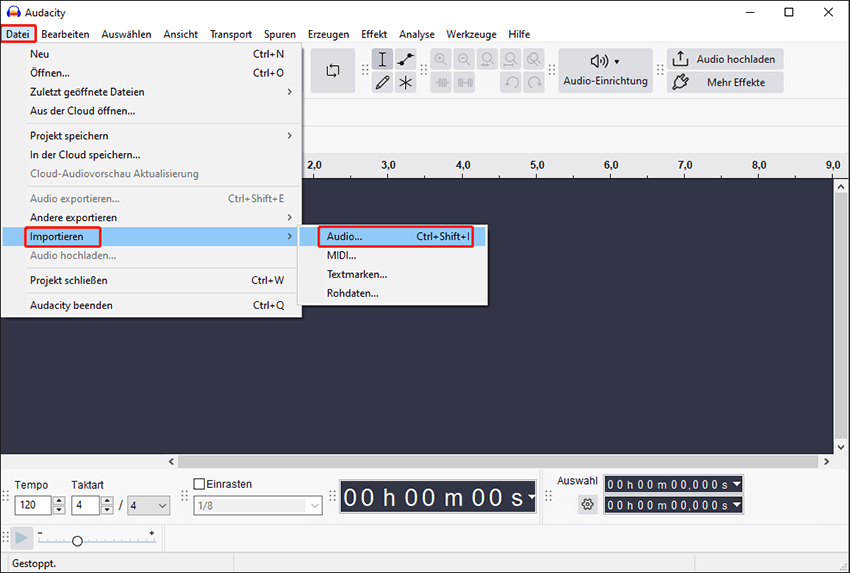Click the horizontal scrollbar track
Image resolution: width=850 pixels, height=573 pixels.
click(x=498, y=462)
